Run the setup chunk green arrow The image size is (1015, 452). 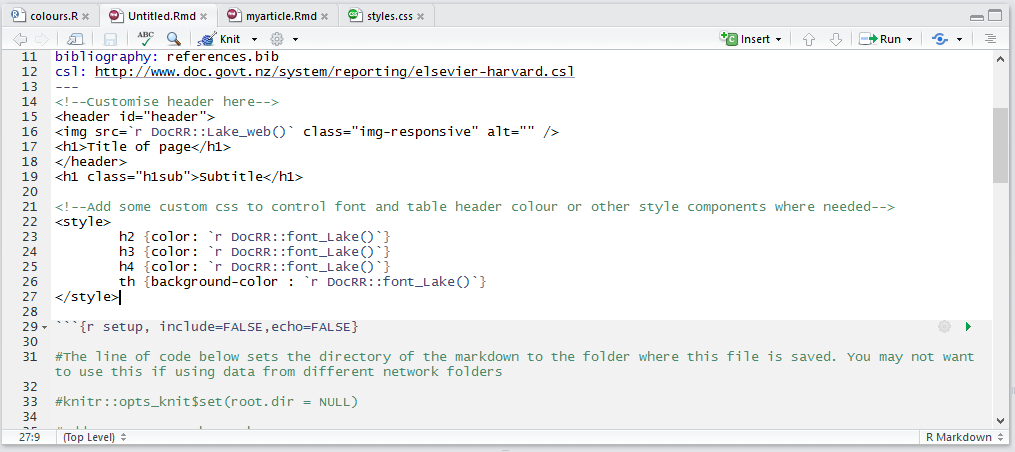pos(968,326)
